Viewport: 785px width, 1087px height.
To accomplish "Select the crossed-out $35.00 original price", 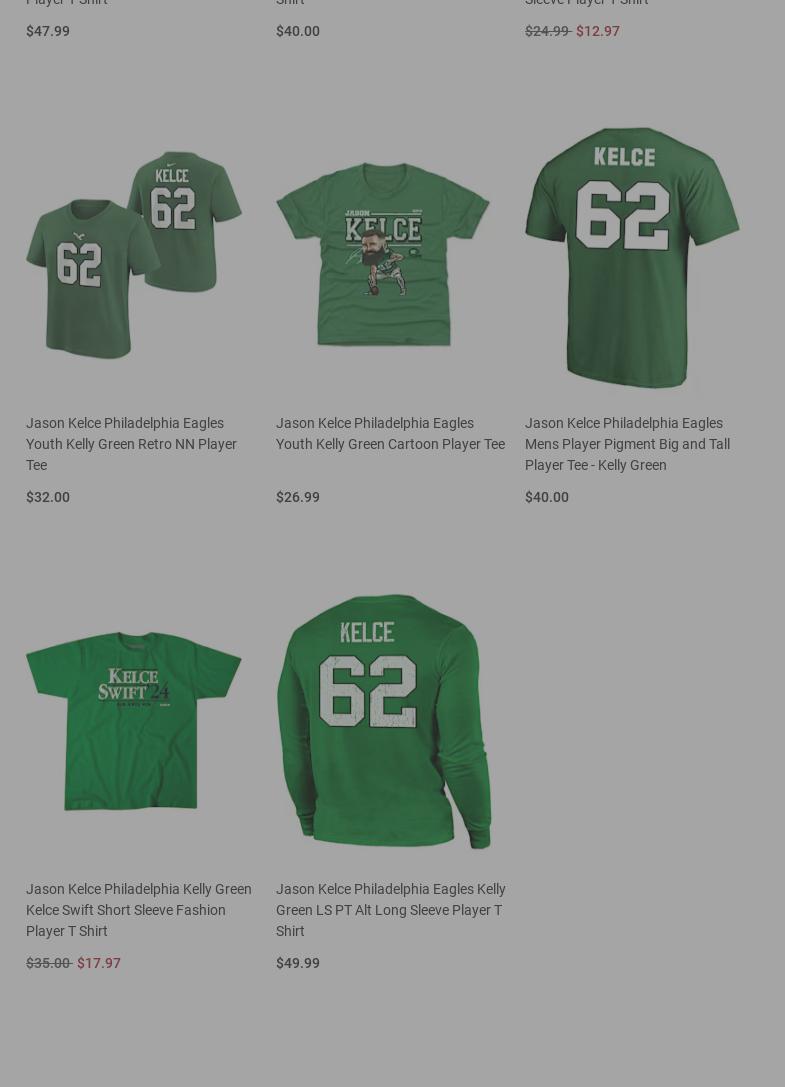I will [49, 963].
